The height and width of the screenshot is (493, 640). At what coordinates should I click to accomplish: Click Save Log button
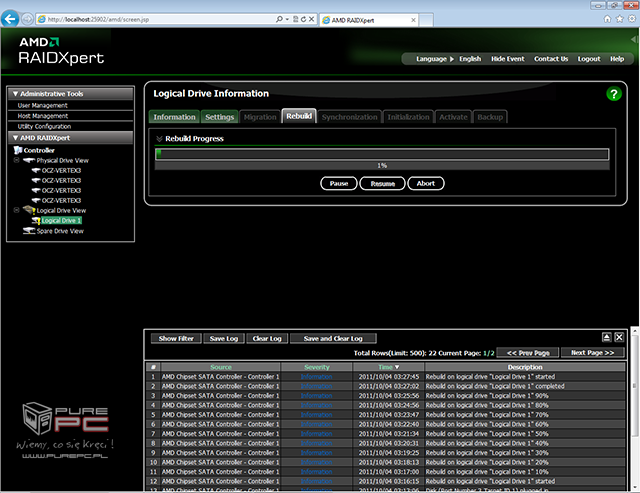coord(224,338)
